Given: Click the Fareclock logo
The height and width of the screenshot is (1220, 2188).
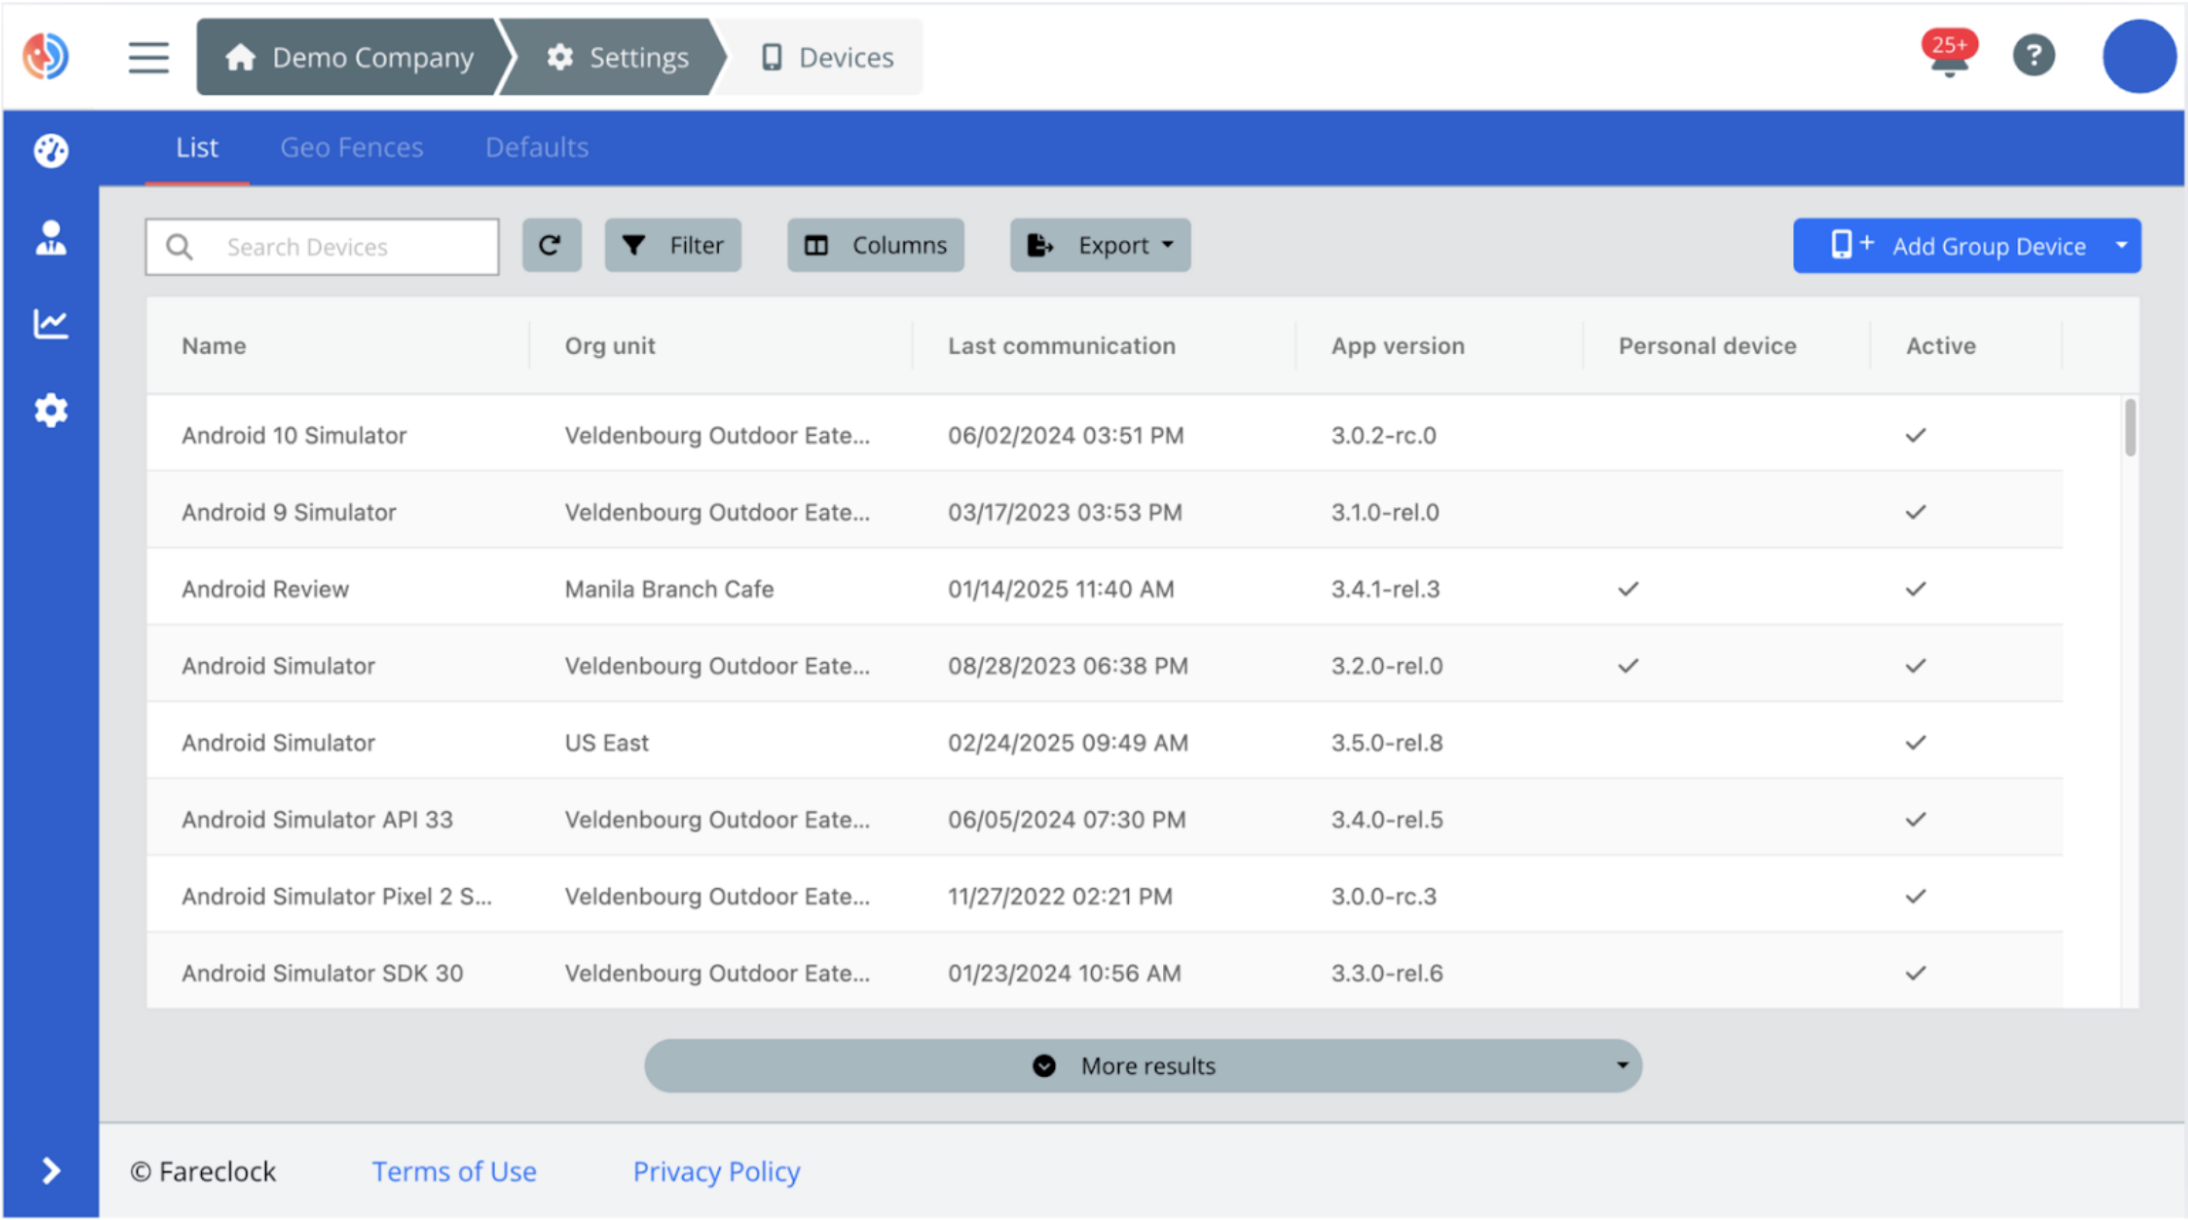Looking at the screenshot, I should click(45, 56).
